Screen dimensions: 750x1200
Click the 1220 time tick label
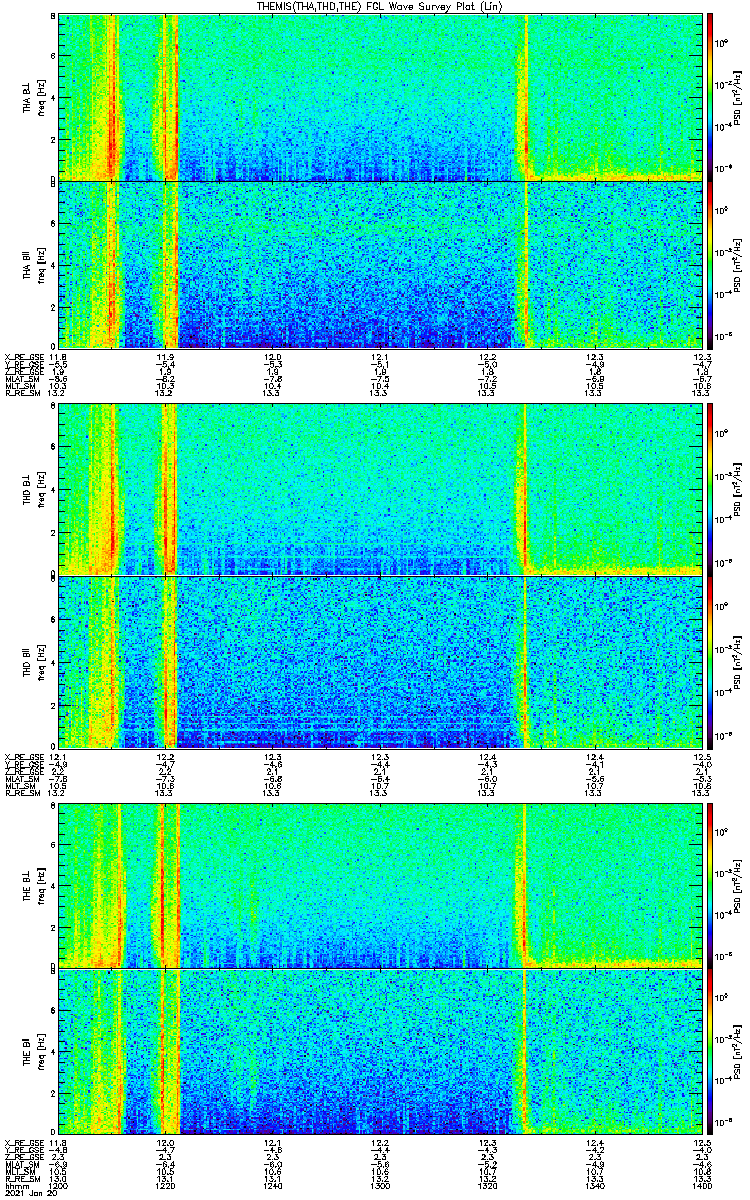165,1185
